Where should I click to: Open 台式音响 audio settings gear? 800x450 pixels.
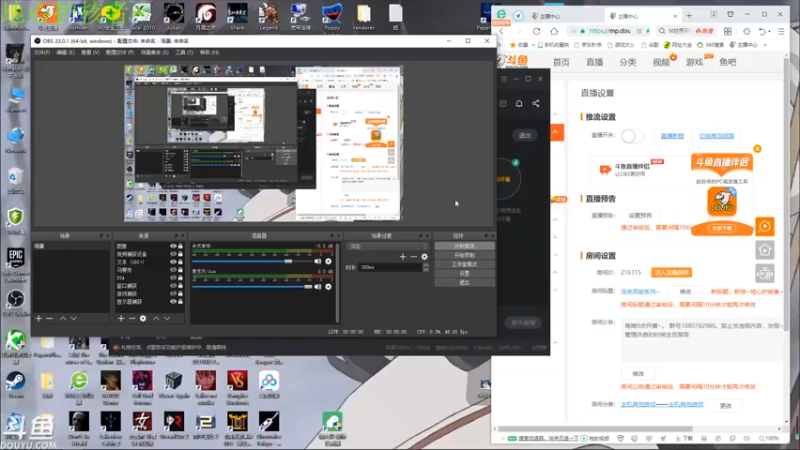[x=329, y=261]
